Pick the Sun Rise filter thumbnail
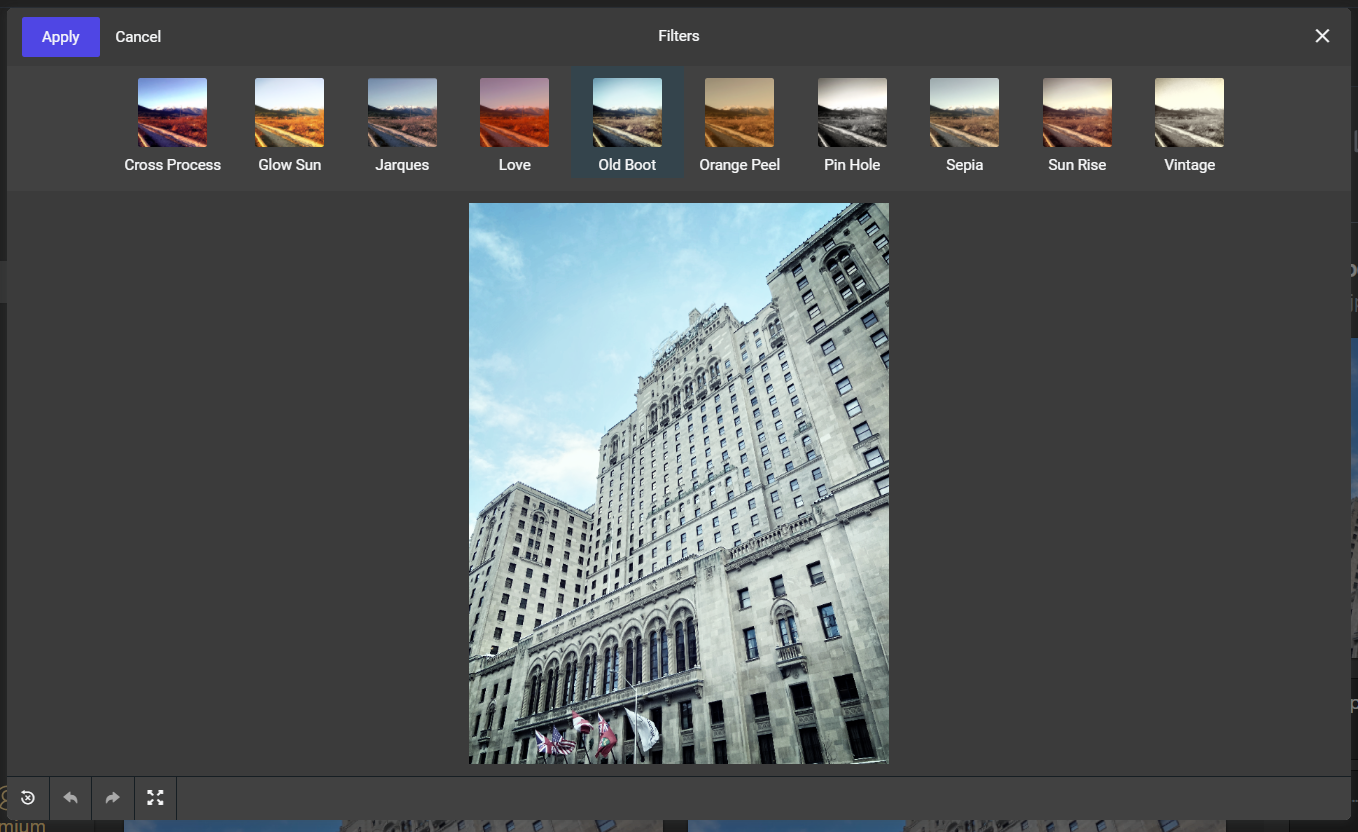Screen dimensions: 1358x832 [1077, 113]
